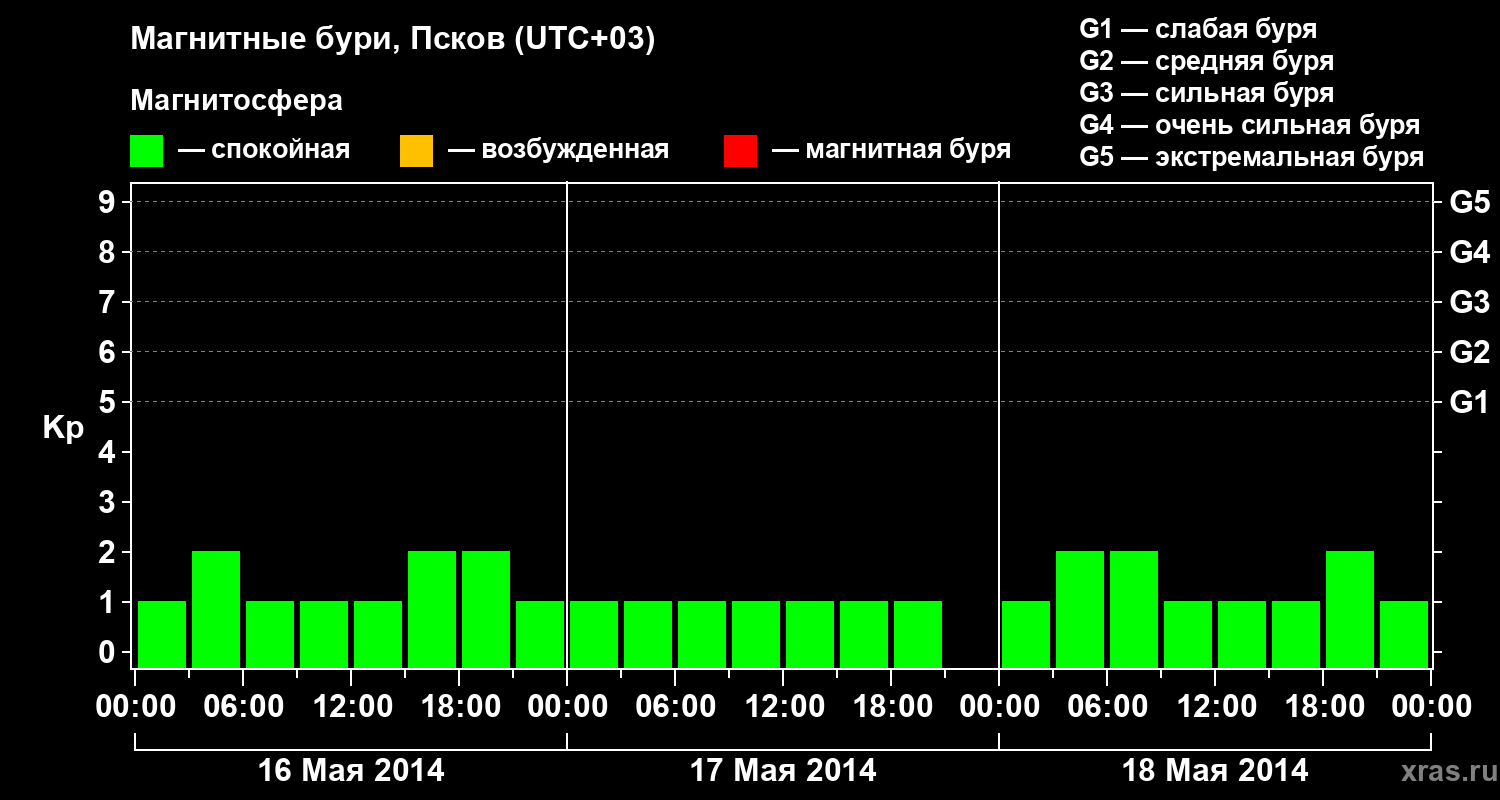Viewport: 1500px width, 800px height.
Task: Click the '— магнитная буря' legend label
Action: click(891, 150)
